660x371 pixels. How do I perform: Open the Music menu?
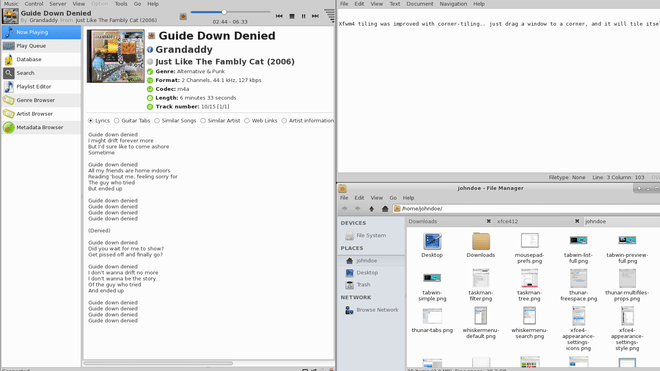pos(11,4)
